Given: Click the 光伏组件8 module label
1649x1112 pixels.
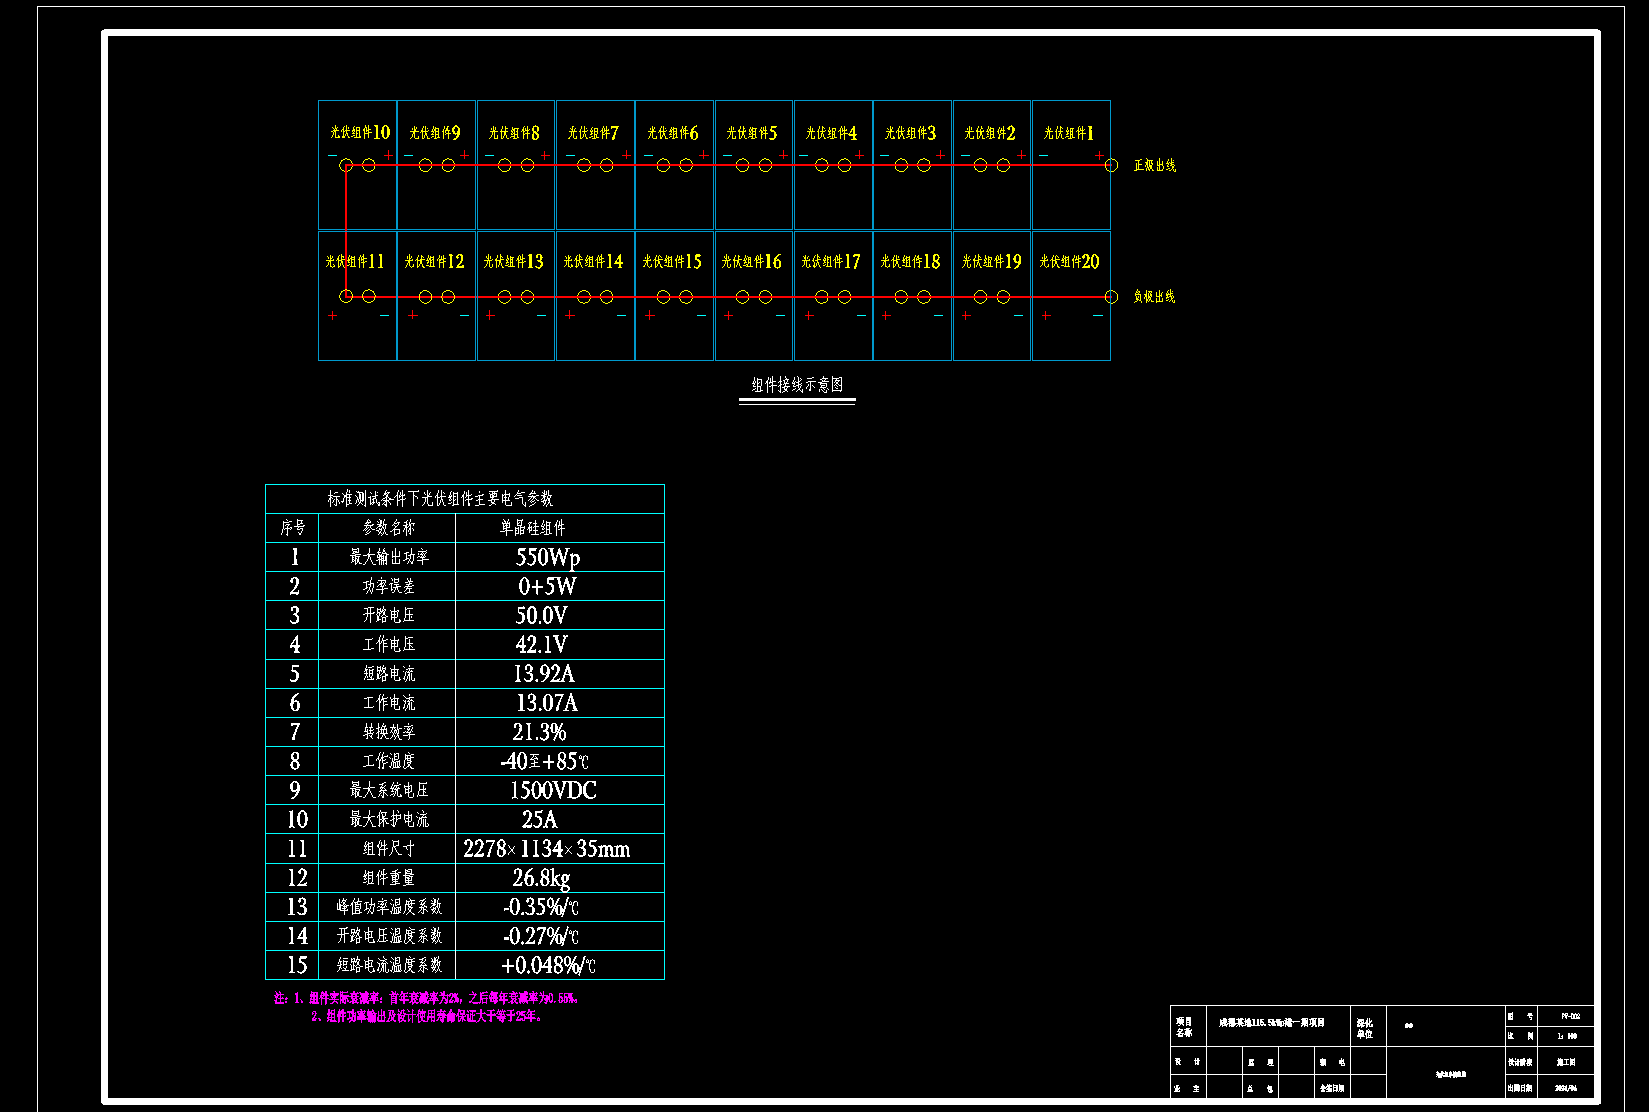Looking at the screenshot, I should pos(514,132).
